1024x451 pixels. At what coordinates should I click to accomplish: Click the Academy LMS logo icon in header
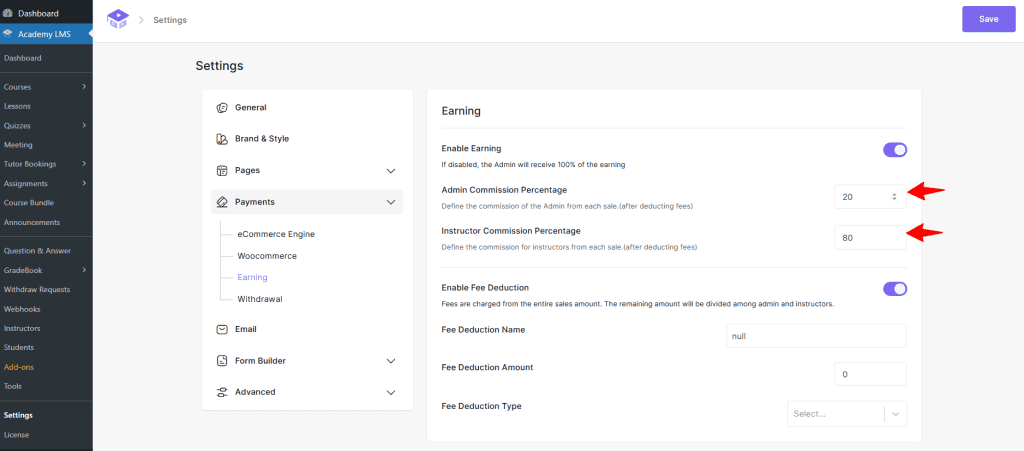(x=118, y=19)
